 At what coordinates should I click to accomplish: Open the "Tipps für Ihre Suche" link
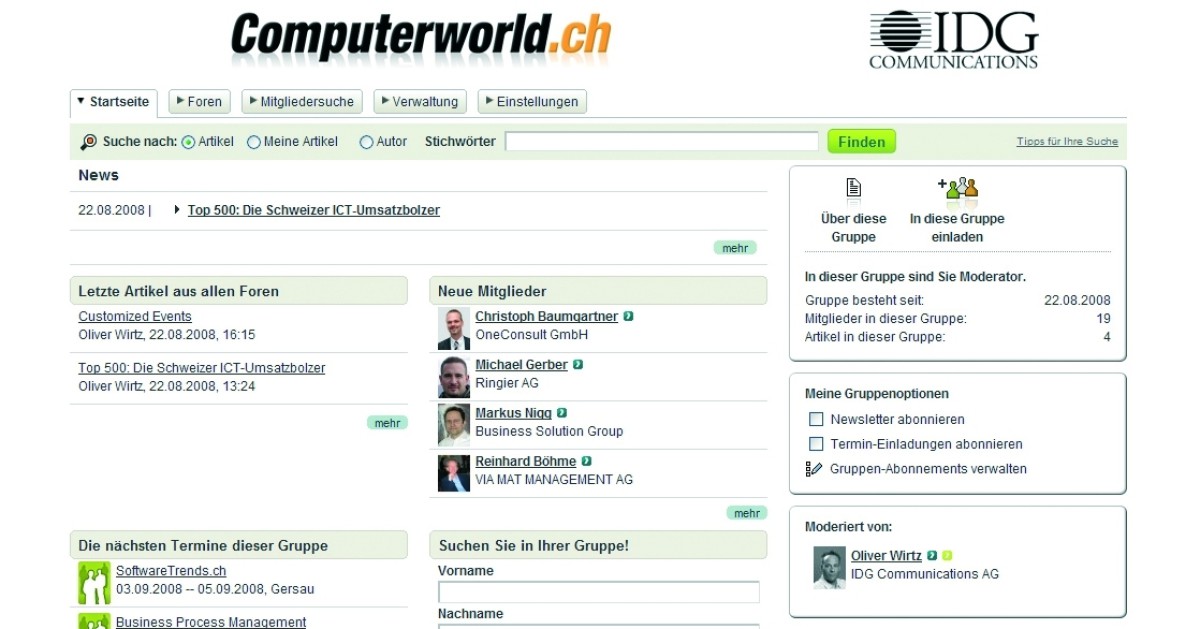1066,141
